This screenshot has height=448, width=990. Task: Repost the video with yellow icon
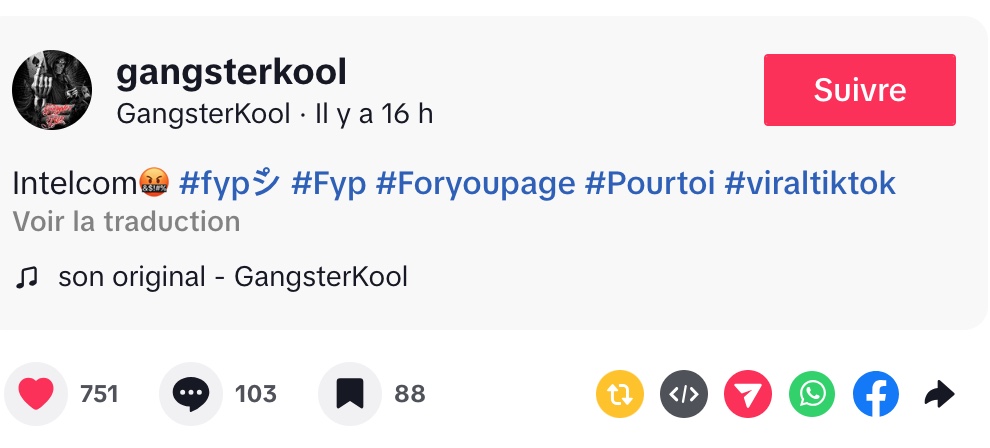620,395
